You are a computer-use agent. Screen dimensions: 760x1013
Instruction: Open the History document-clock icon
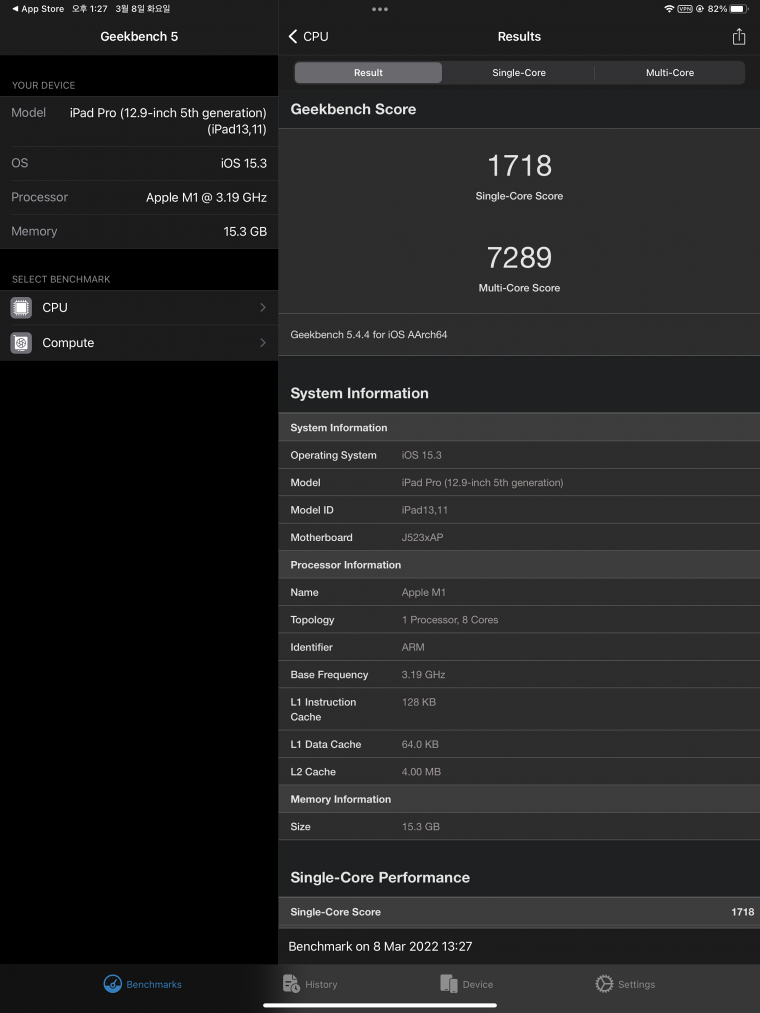tap(291, 984)
